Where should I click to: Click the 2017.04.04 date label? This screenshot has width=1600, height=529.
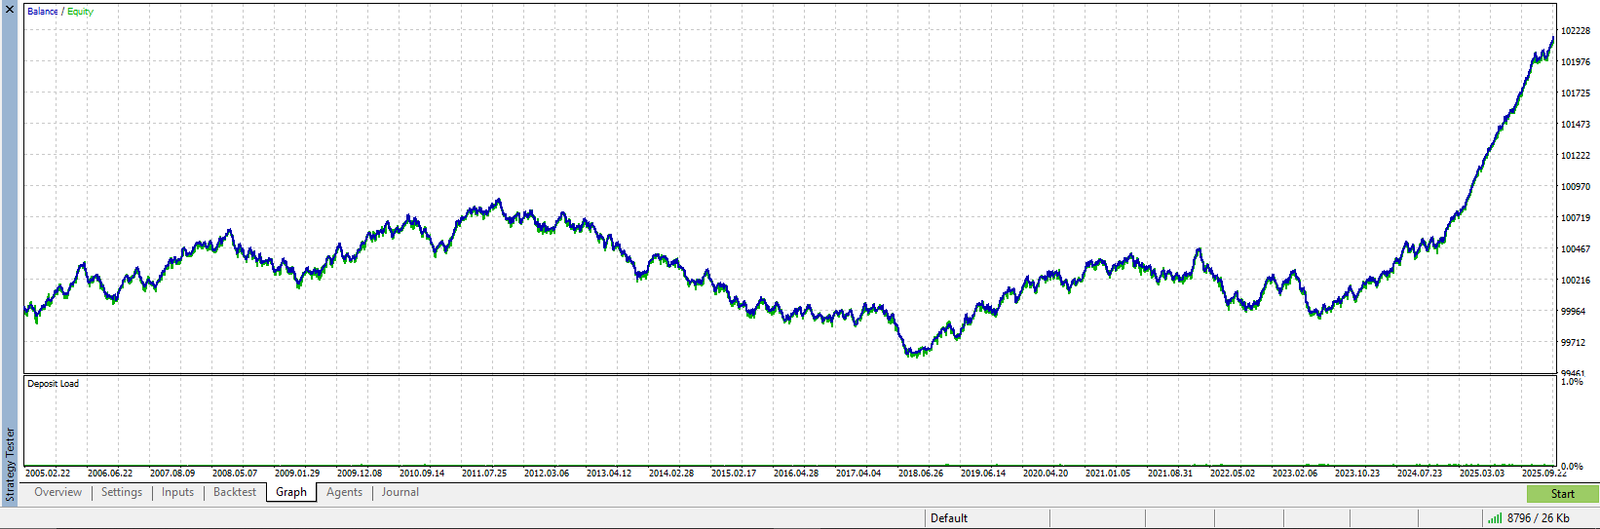click(x=858, y=474)
